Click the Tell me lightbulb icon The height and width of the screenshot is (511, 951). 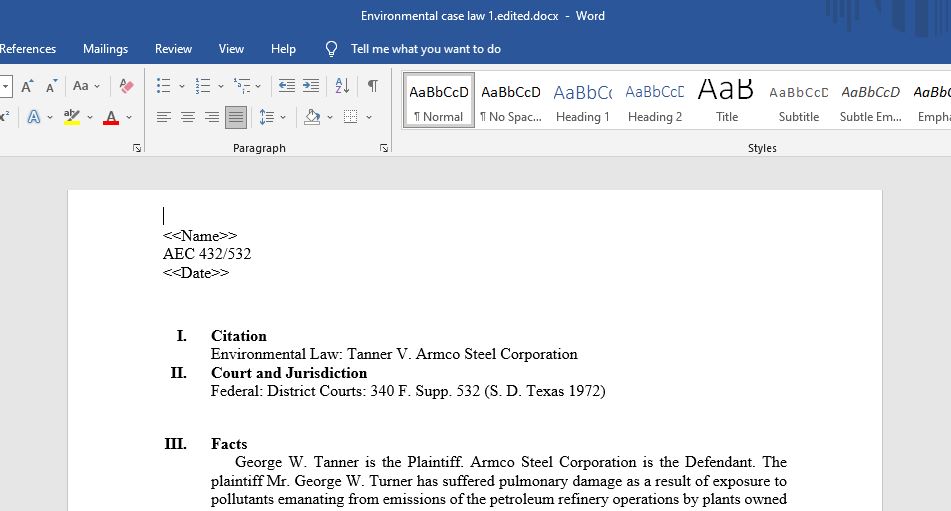(x=331, y=49)
